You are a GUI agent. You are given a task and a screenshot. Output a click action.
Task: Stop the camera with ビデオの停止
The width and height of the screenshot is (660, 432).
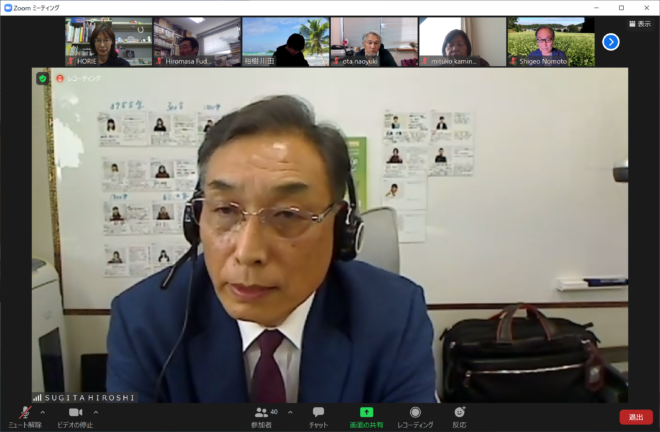(74, 416)
